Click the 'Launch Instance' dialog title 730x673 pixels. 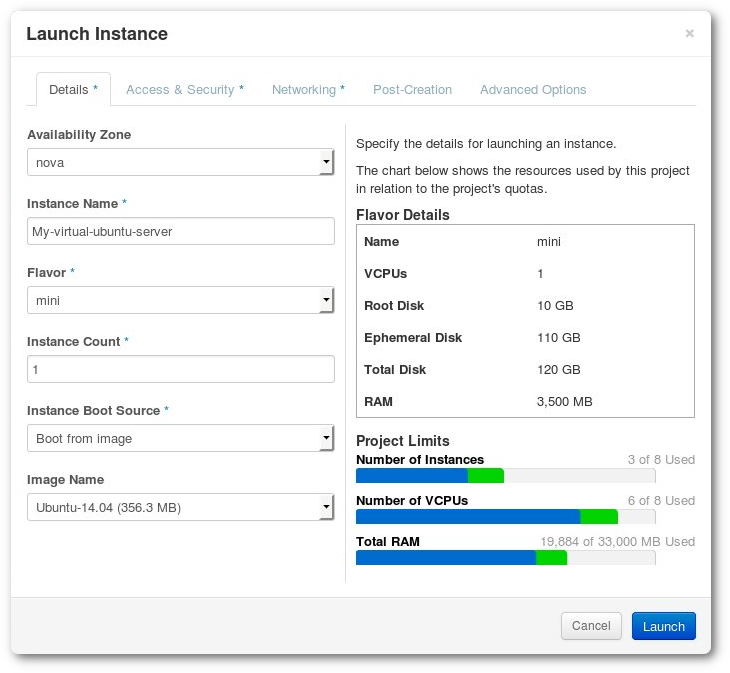pyautogui.click(x=97, y=34)
